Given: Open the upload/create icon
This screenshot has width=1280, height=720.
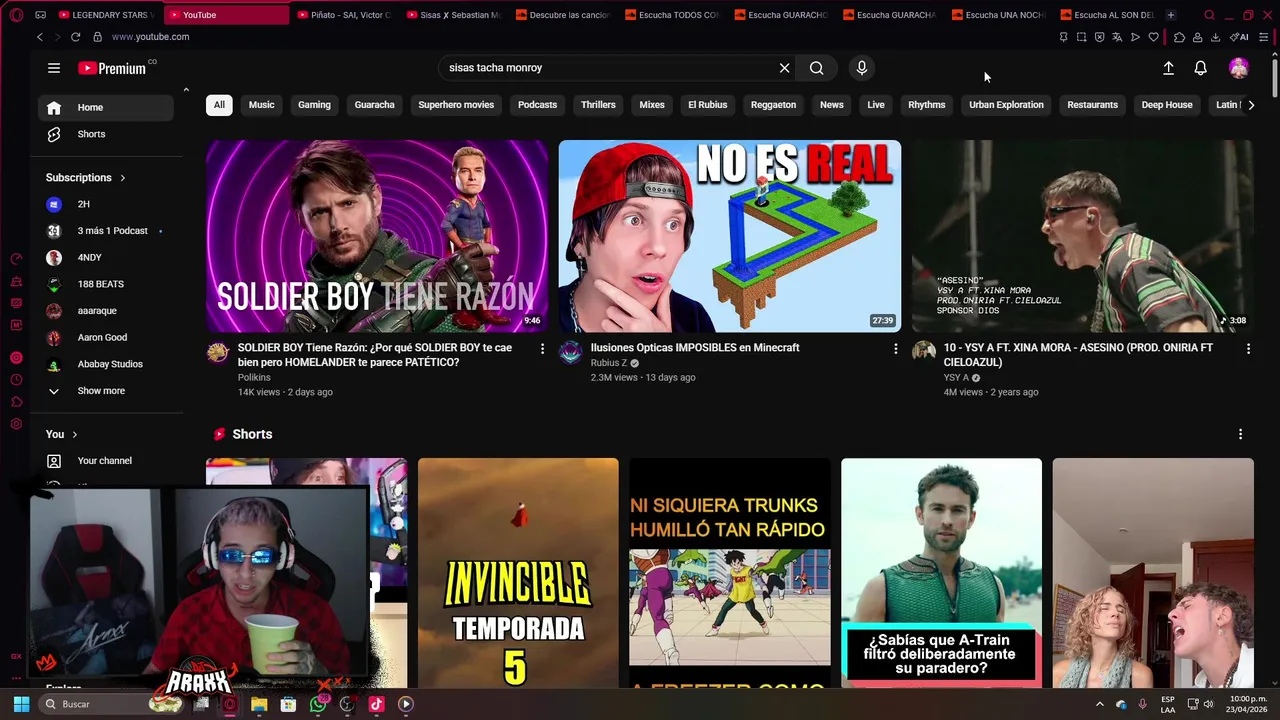Looking at the screenshot, I should click(1168, 68).
